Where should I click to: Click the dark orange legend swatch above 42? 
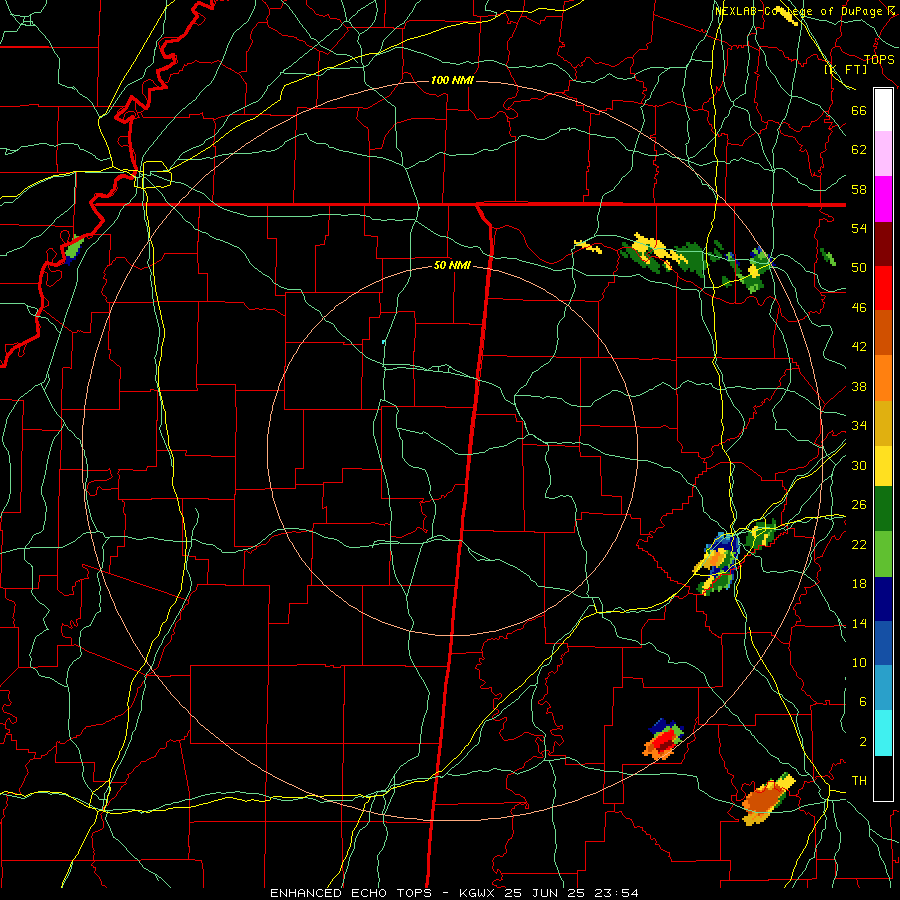pos(883,332)
